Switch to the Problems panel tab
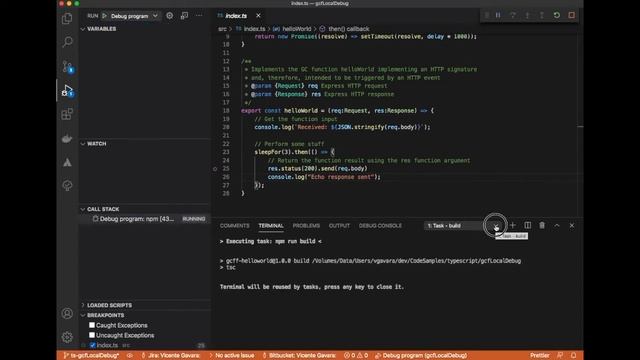The width and height of the screenshot is (640, 360). pyautogui.click(x=306, y=225)
